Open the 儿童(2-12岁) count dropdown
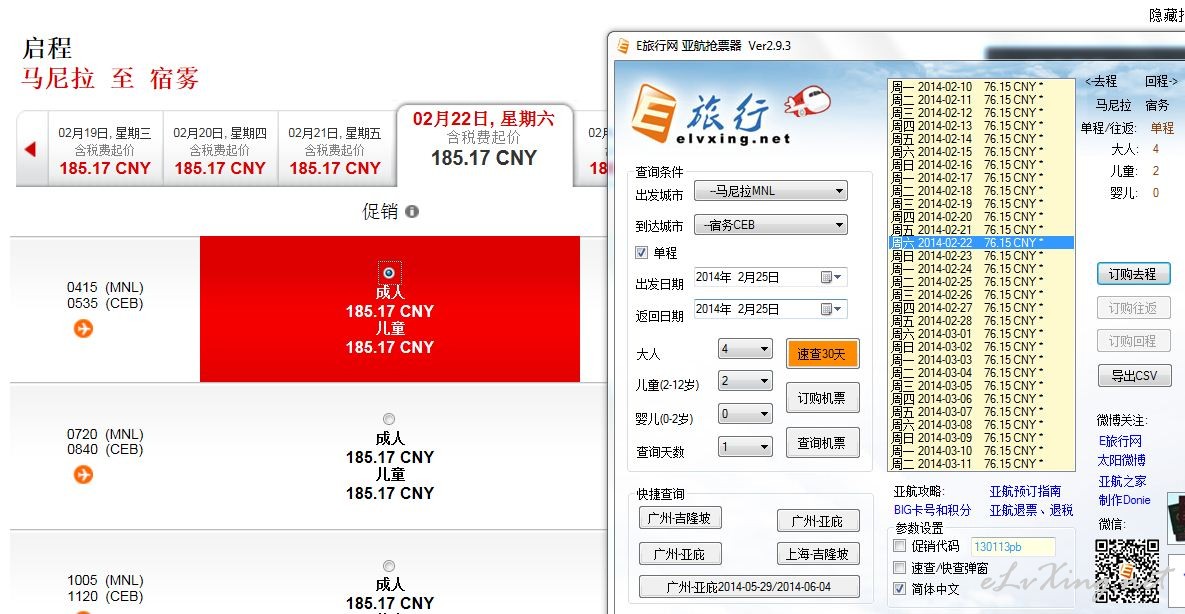The image size is (1185, 614). tap(745, 380)
